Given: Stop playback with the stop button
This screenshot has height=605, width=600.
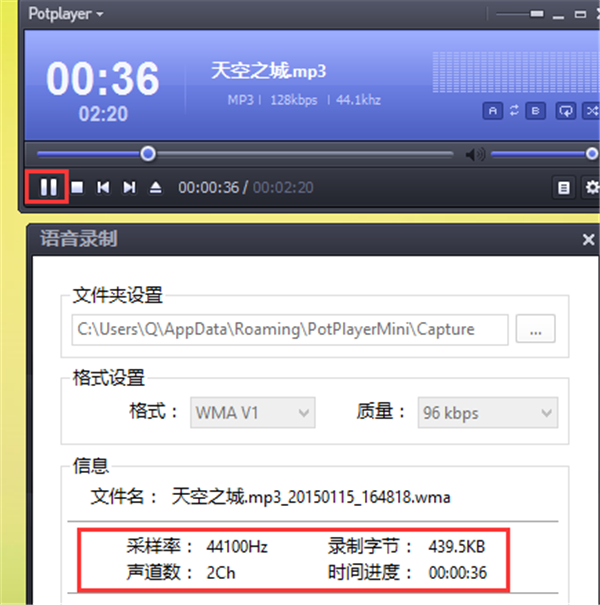Looking at the screenshot, I should pyautogui.click(x=77, y=187).
